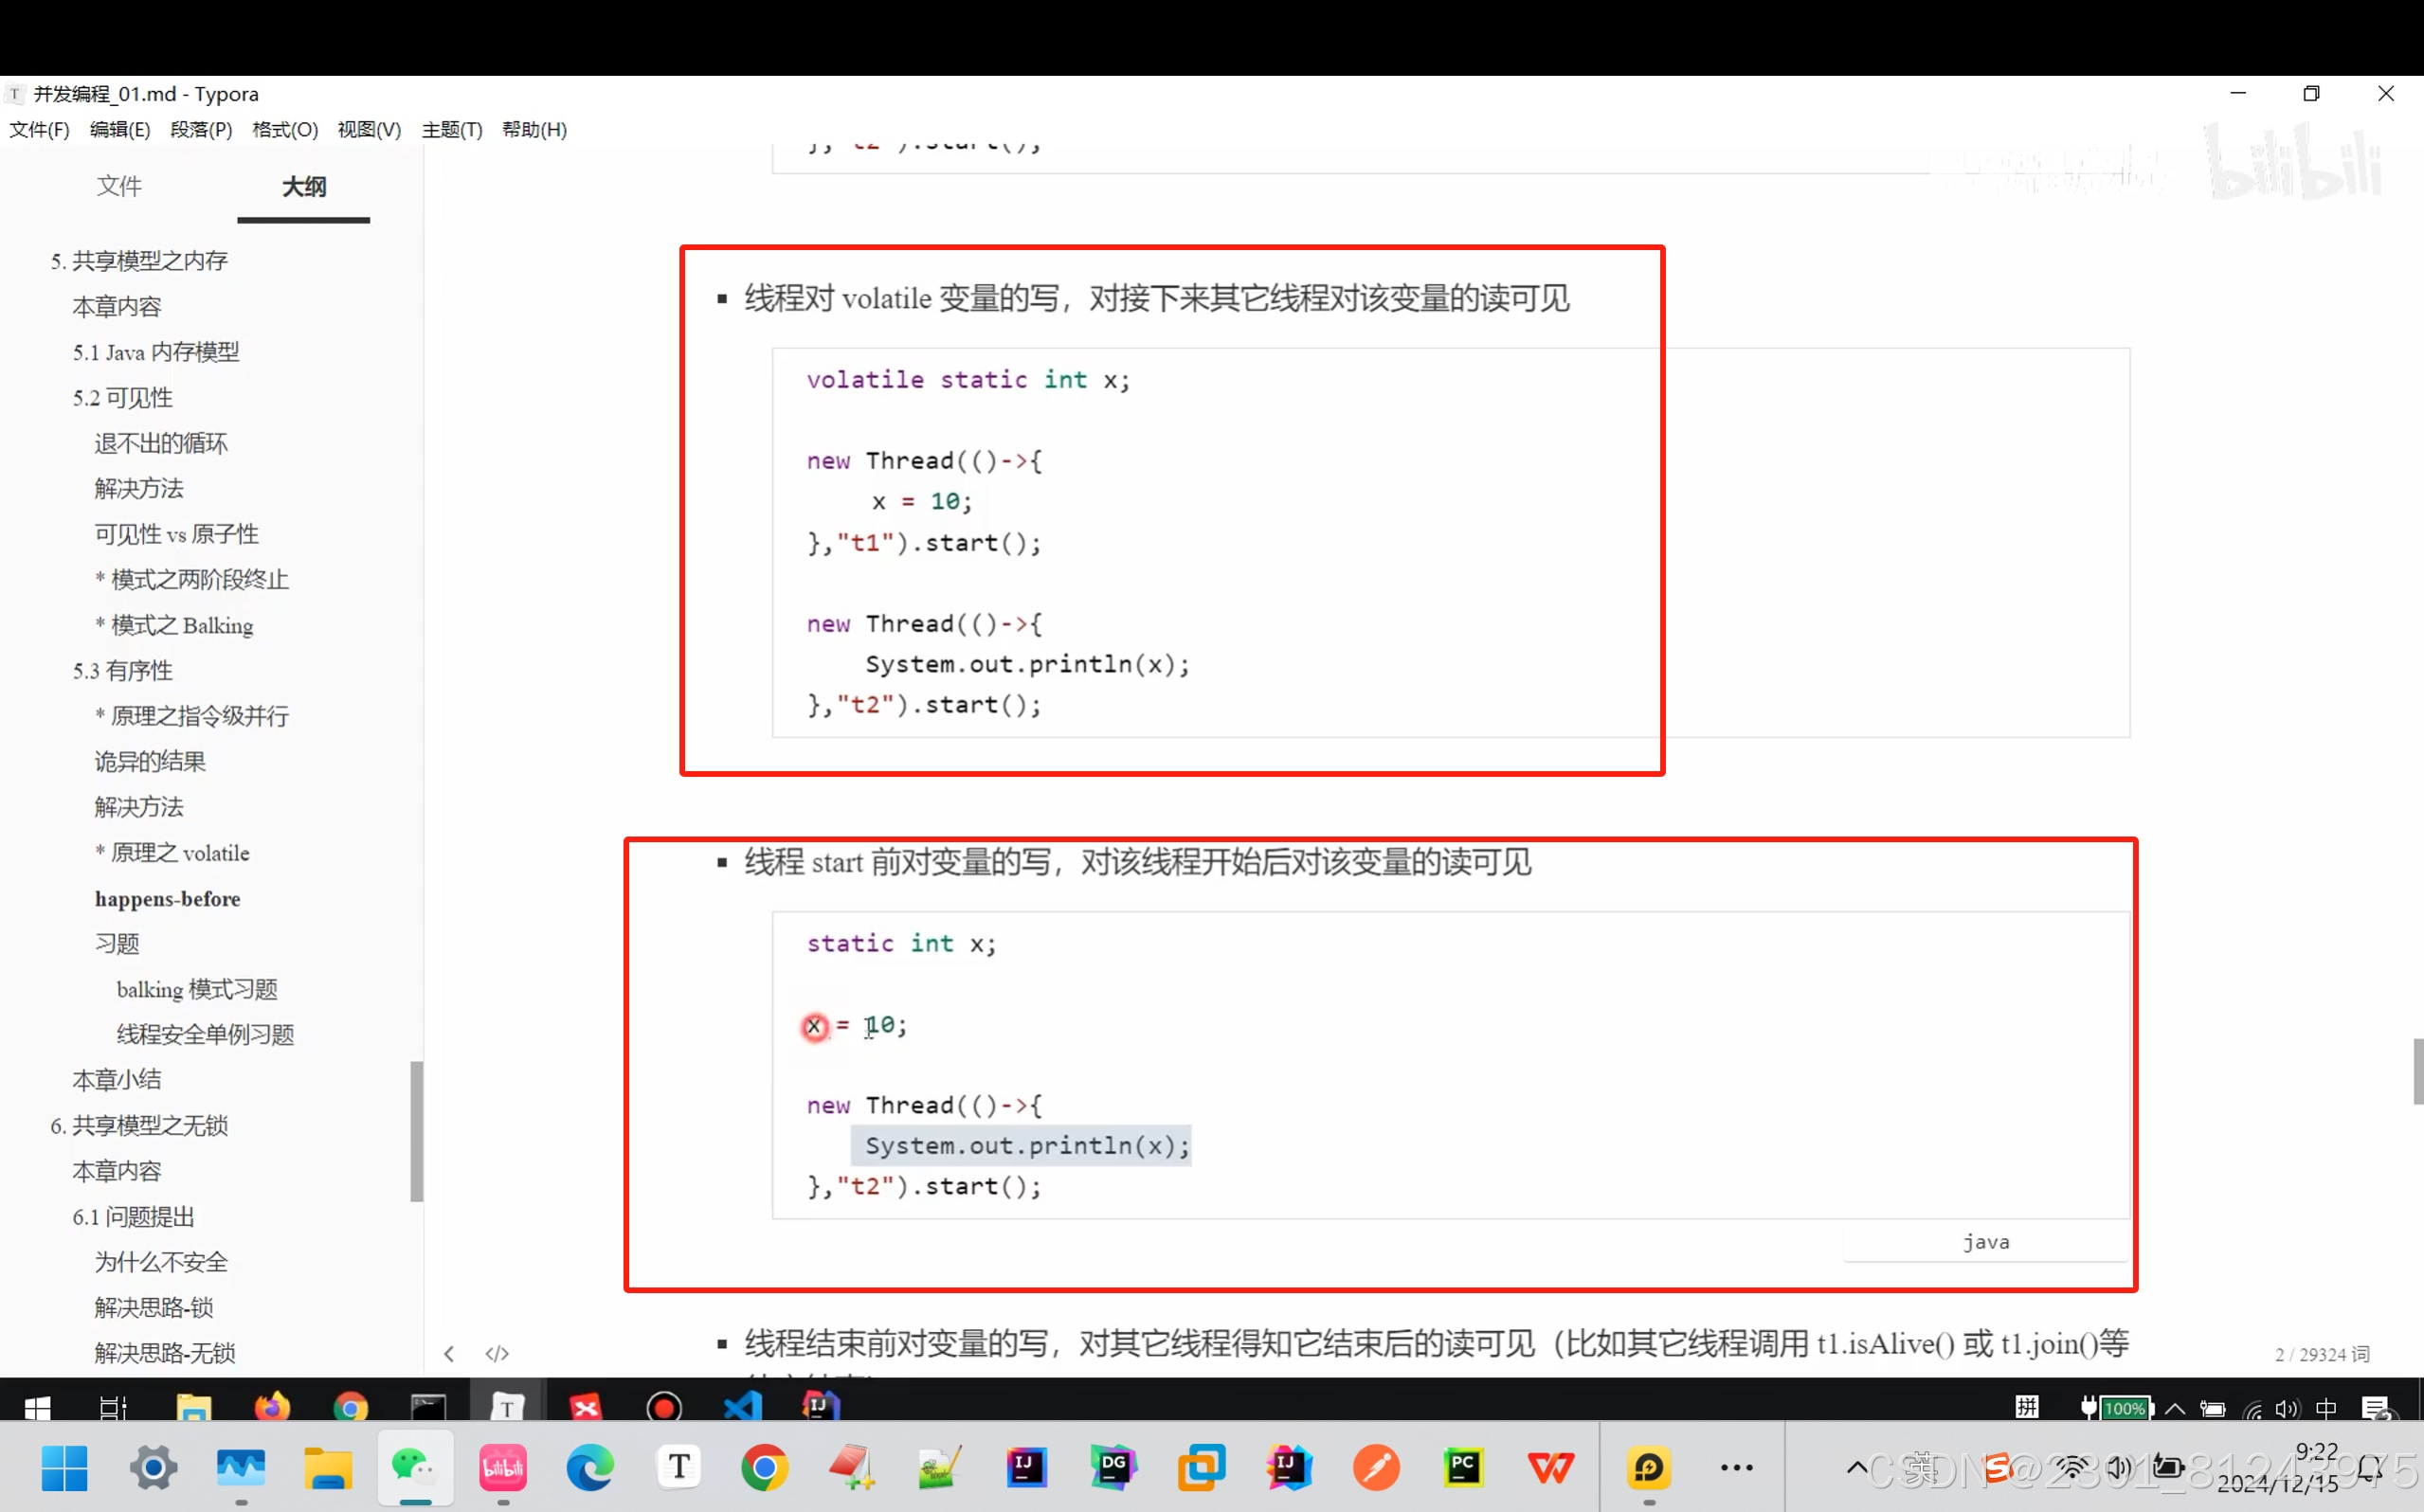
Task: Change code block language field java
Action: coord(1985,1242)
